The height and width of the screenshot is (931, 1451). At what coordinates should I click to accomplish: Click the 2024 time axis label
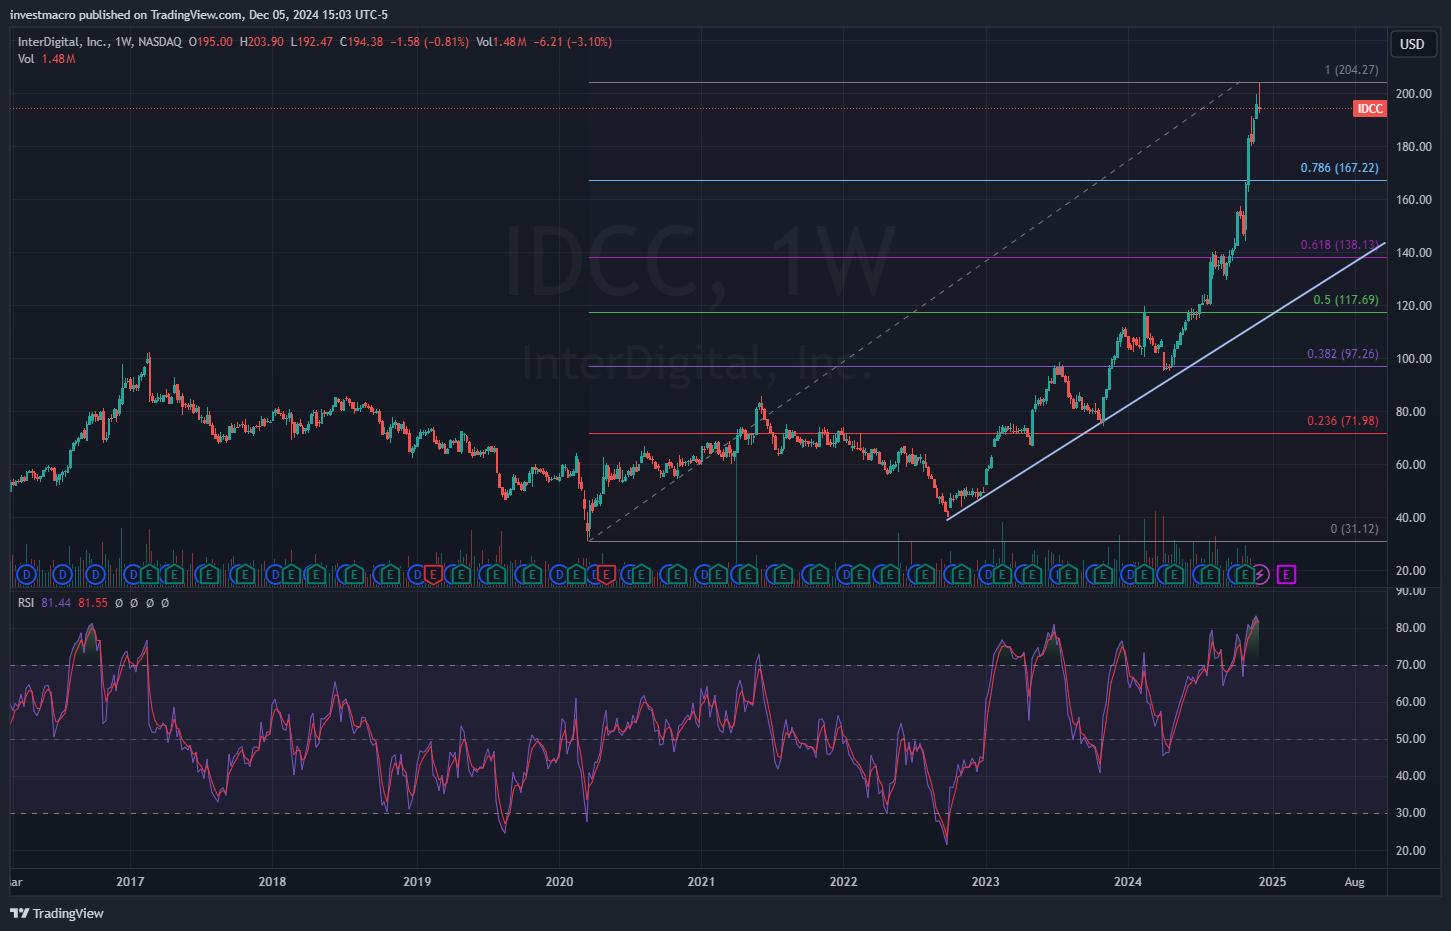coord(1128,882)
